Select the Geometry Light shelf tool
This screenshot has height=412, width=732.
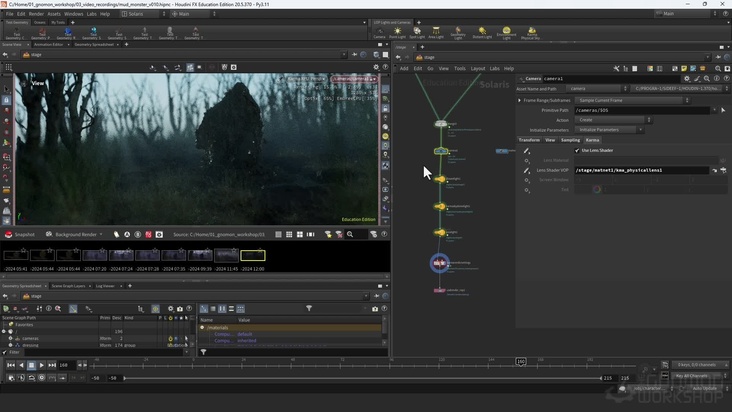tap(458, 32)
